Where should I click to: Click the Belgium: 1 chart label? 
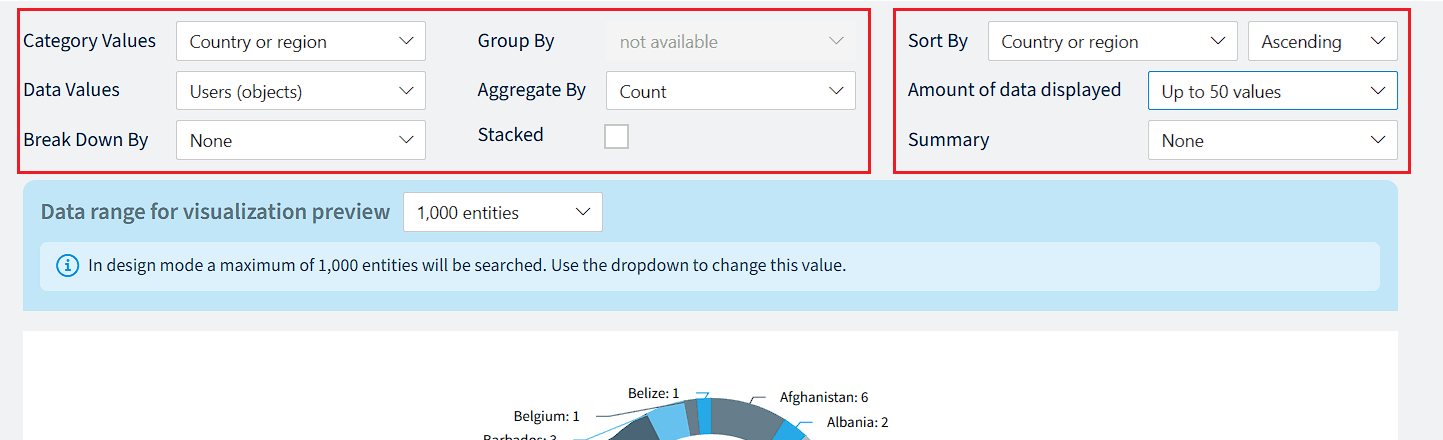[546, 416]
